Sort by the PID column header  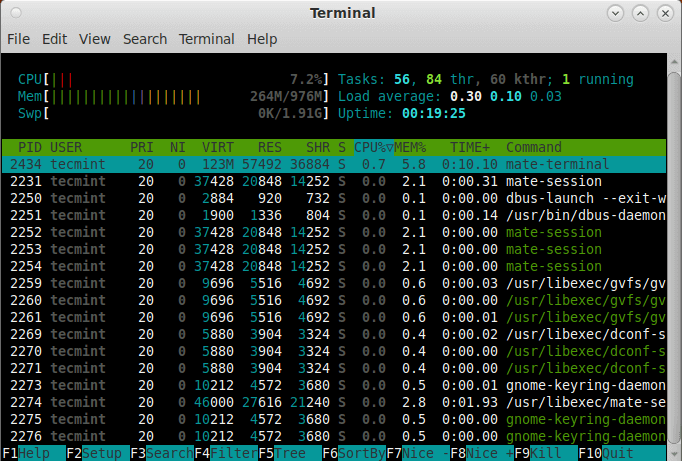[30, 147]
